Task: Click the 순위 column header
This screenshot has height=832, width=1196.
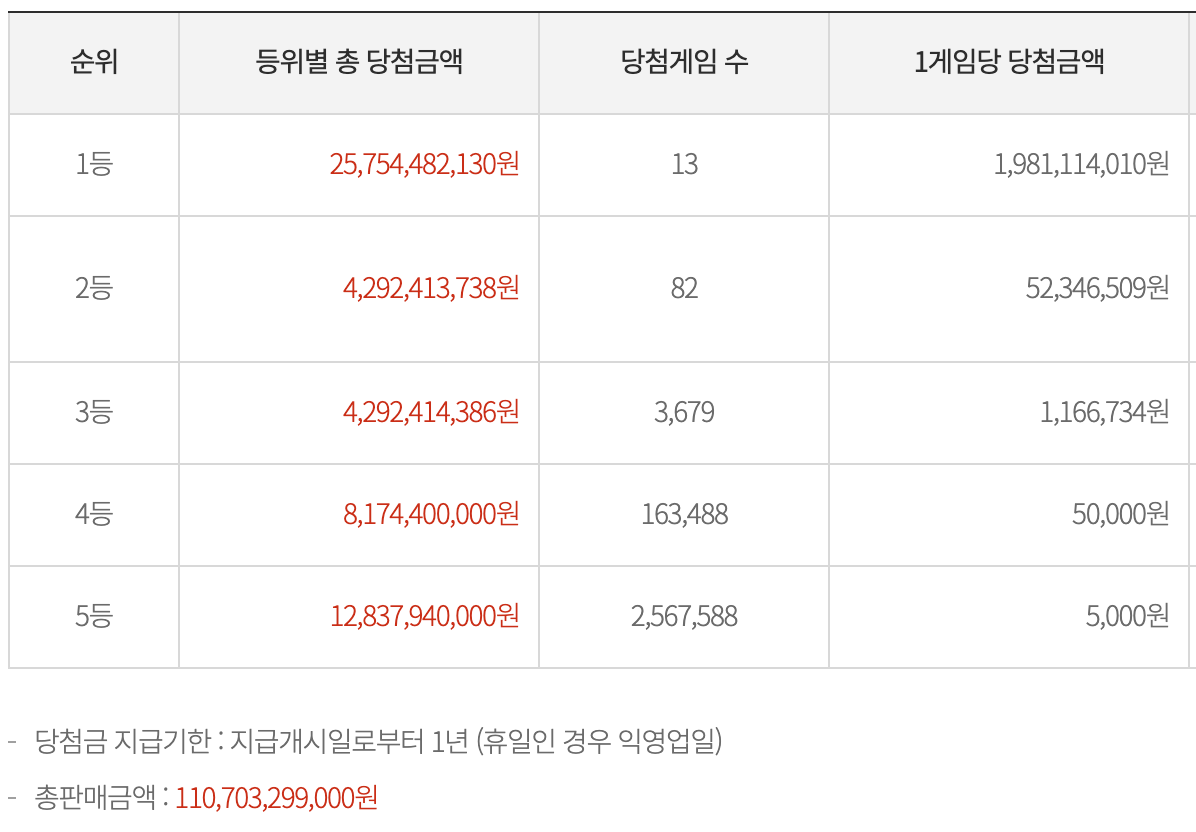Action: [94, 64]
